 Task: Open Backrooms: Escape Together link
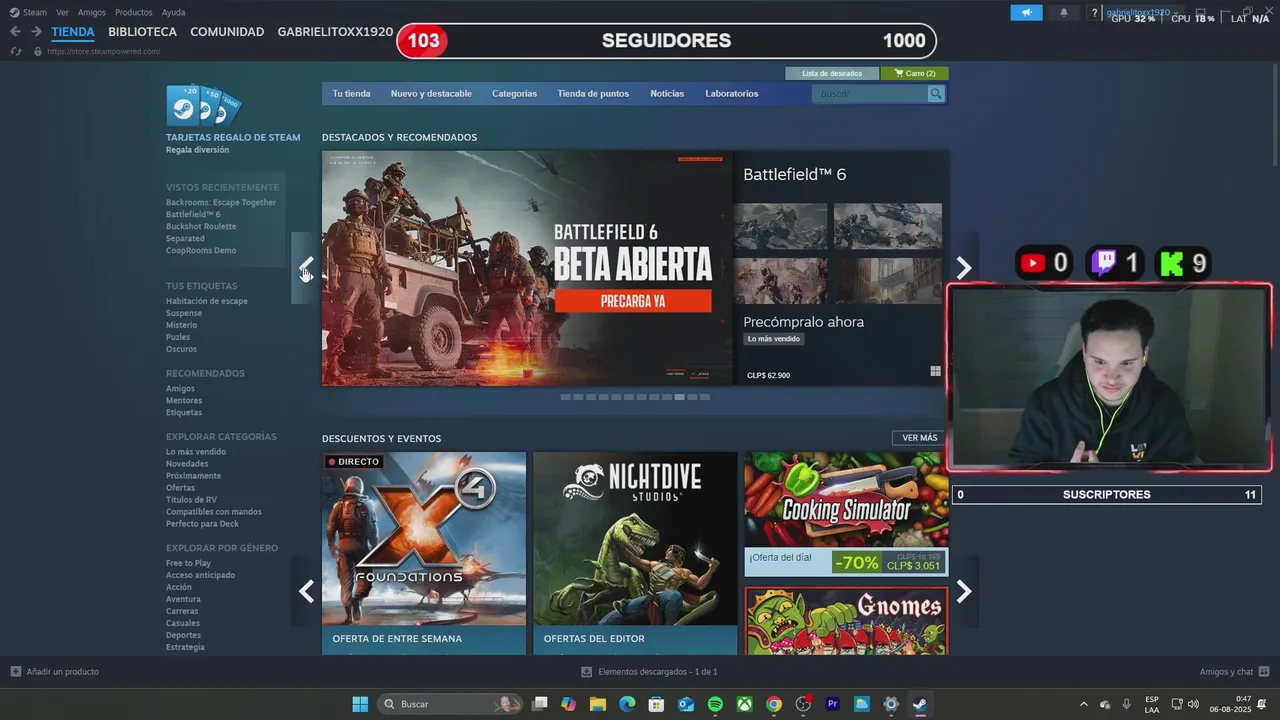click(221, 203)
